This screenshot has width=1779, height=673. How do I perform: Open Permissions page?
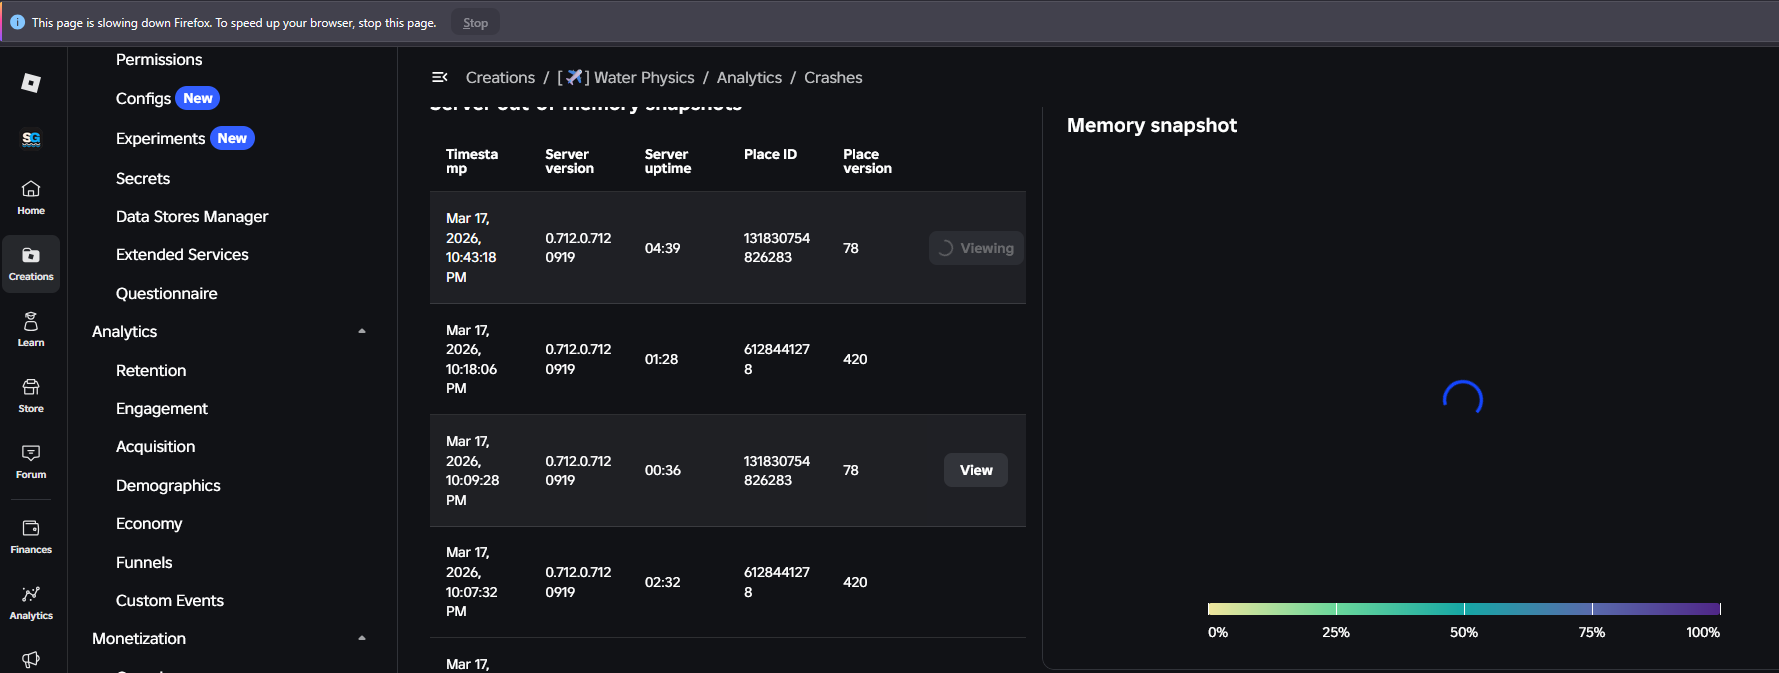(x=159, y=59)
